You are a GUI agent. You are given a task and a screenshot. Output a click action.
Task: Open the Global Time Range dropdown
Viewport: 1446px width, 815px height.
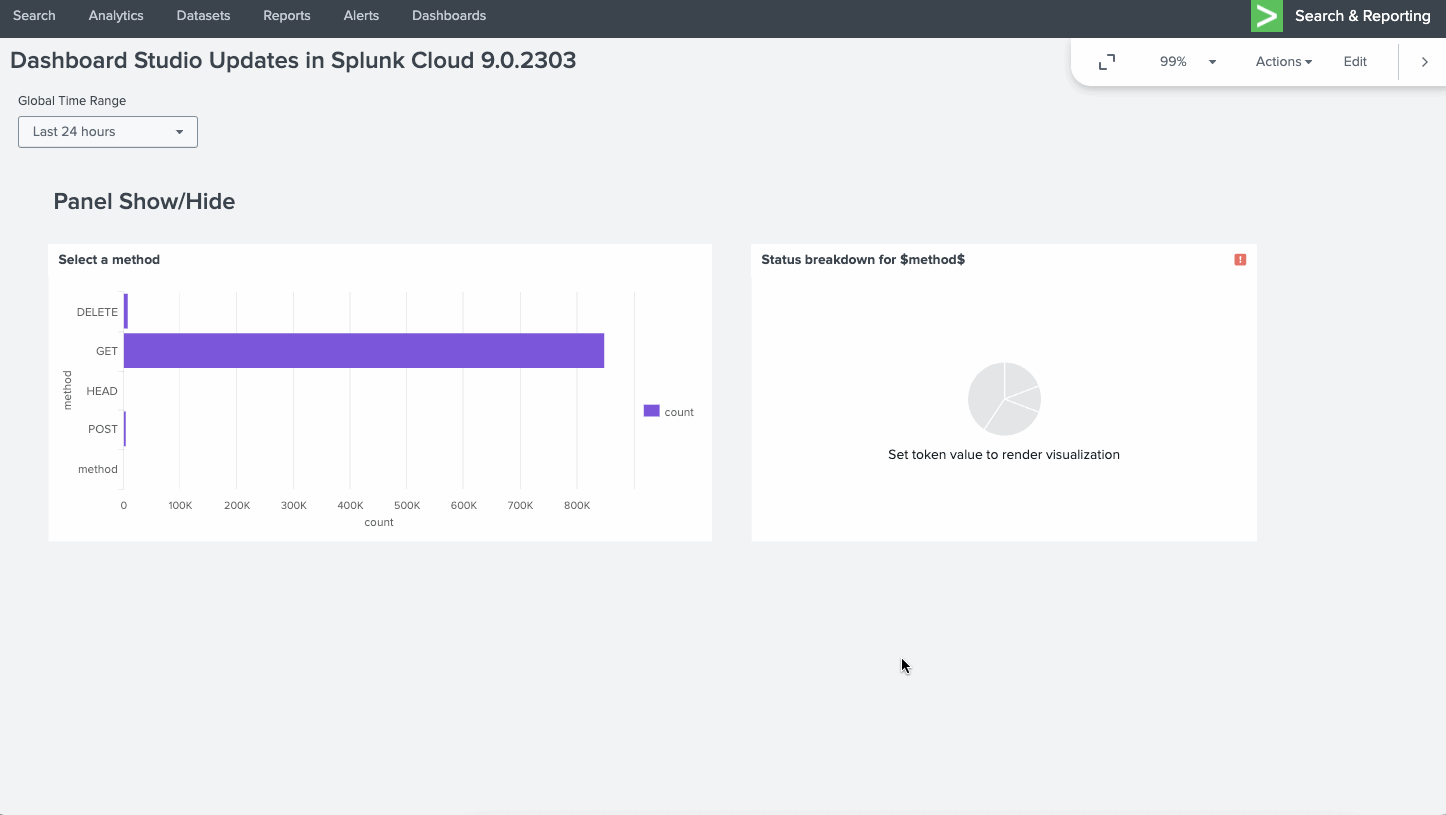click(108, 132)
